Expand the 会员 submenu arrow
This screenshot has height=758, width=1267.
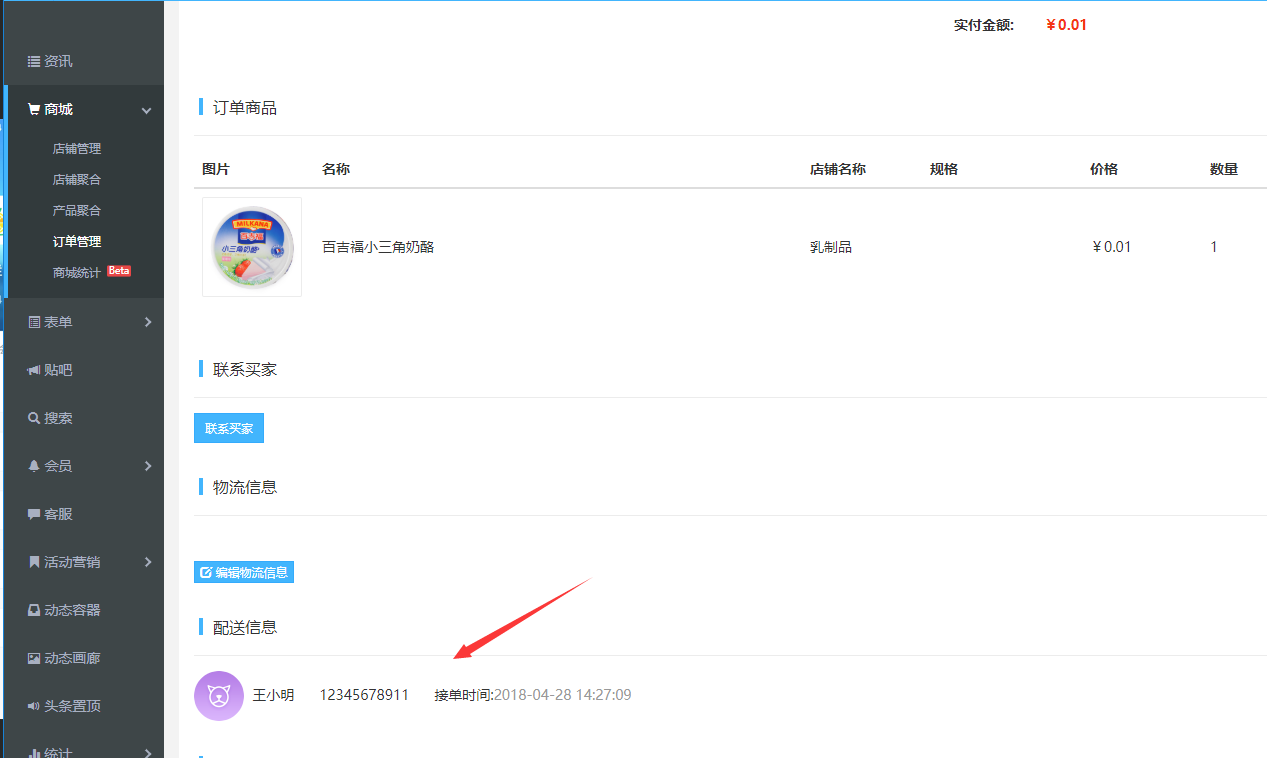click(148, 466)
